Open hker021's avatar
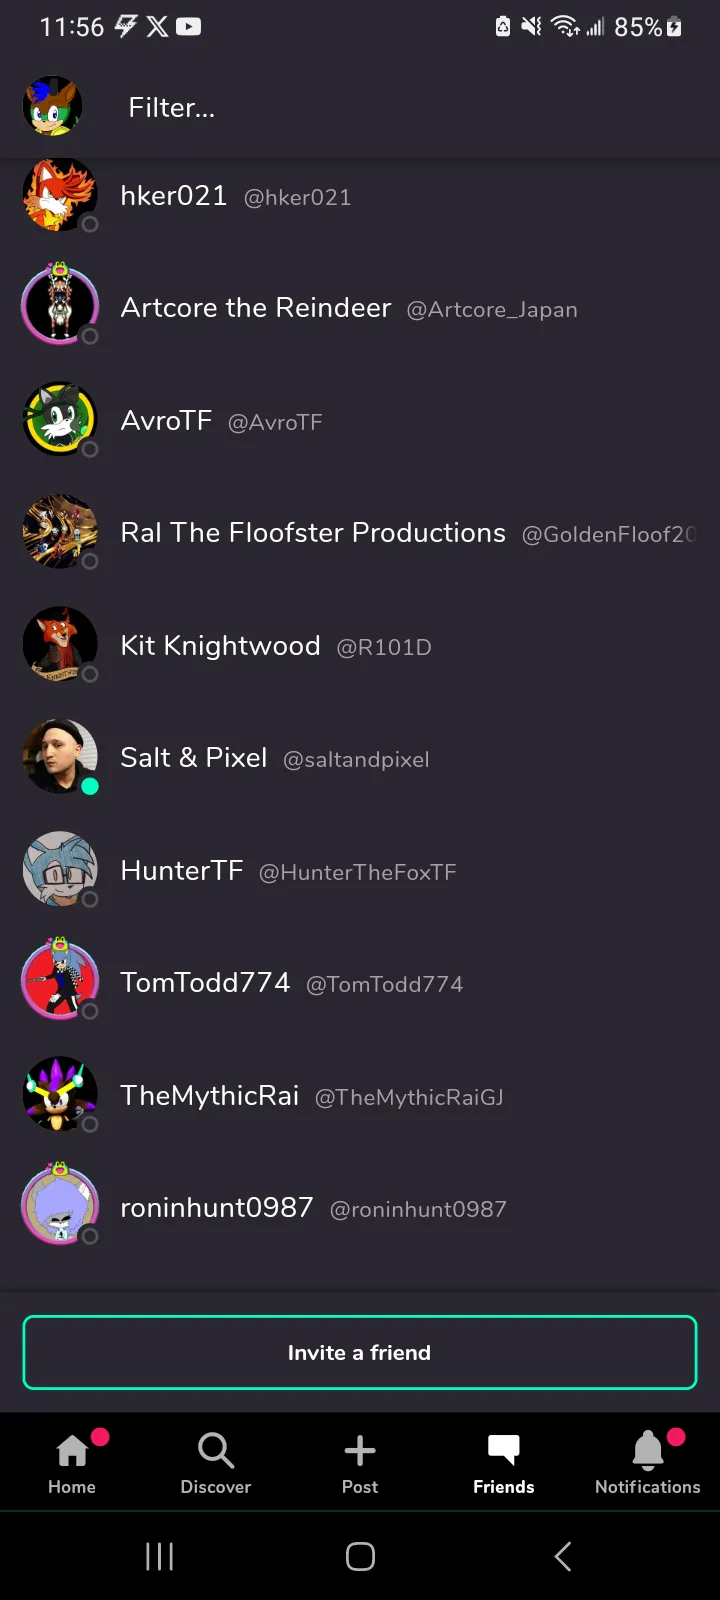Viewport: 720px width, 1600px height. click(x=60, y=196)
